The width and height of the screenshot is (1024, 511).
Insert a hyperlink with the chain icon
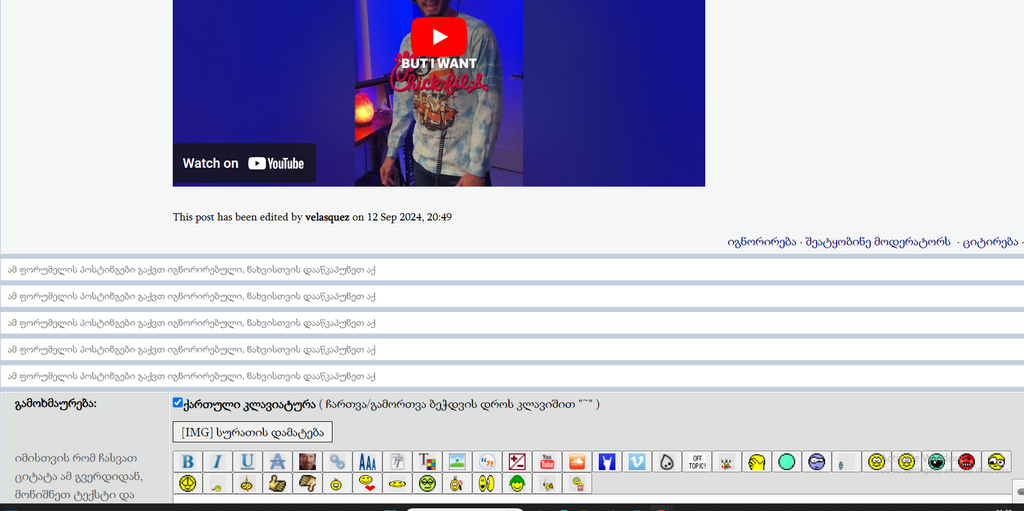[338, 462]
